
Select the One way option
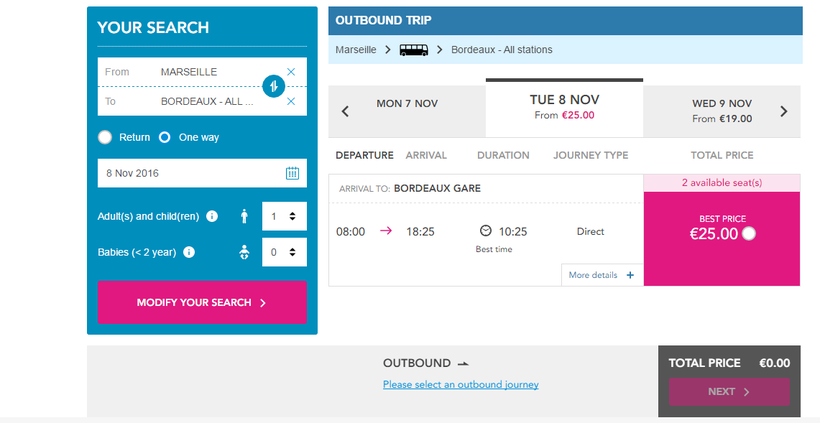tap(165, 137)
